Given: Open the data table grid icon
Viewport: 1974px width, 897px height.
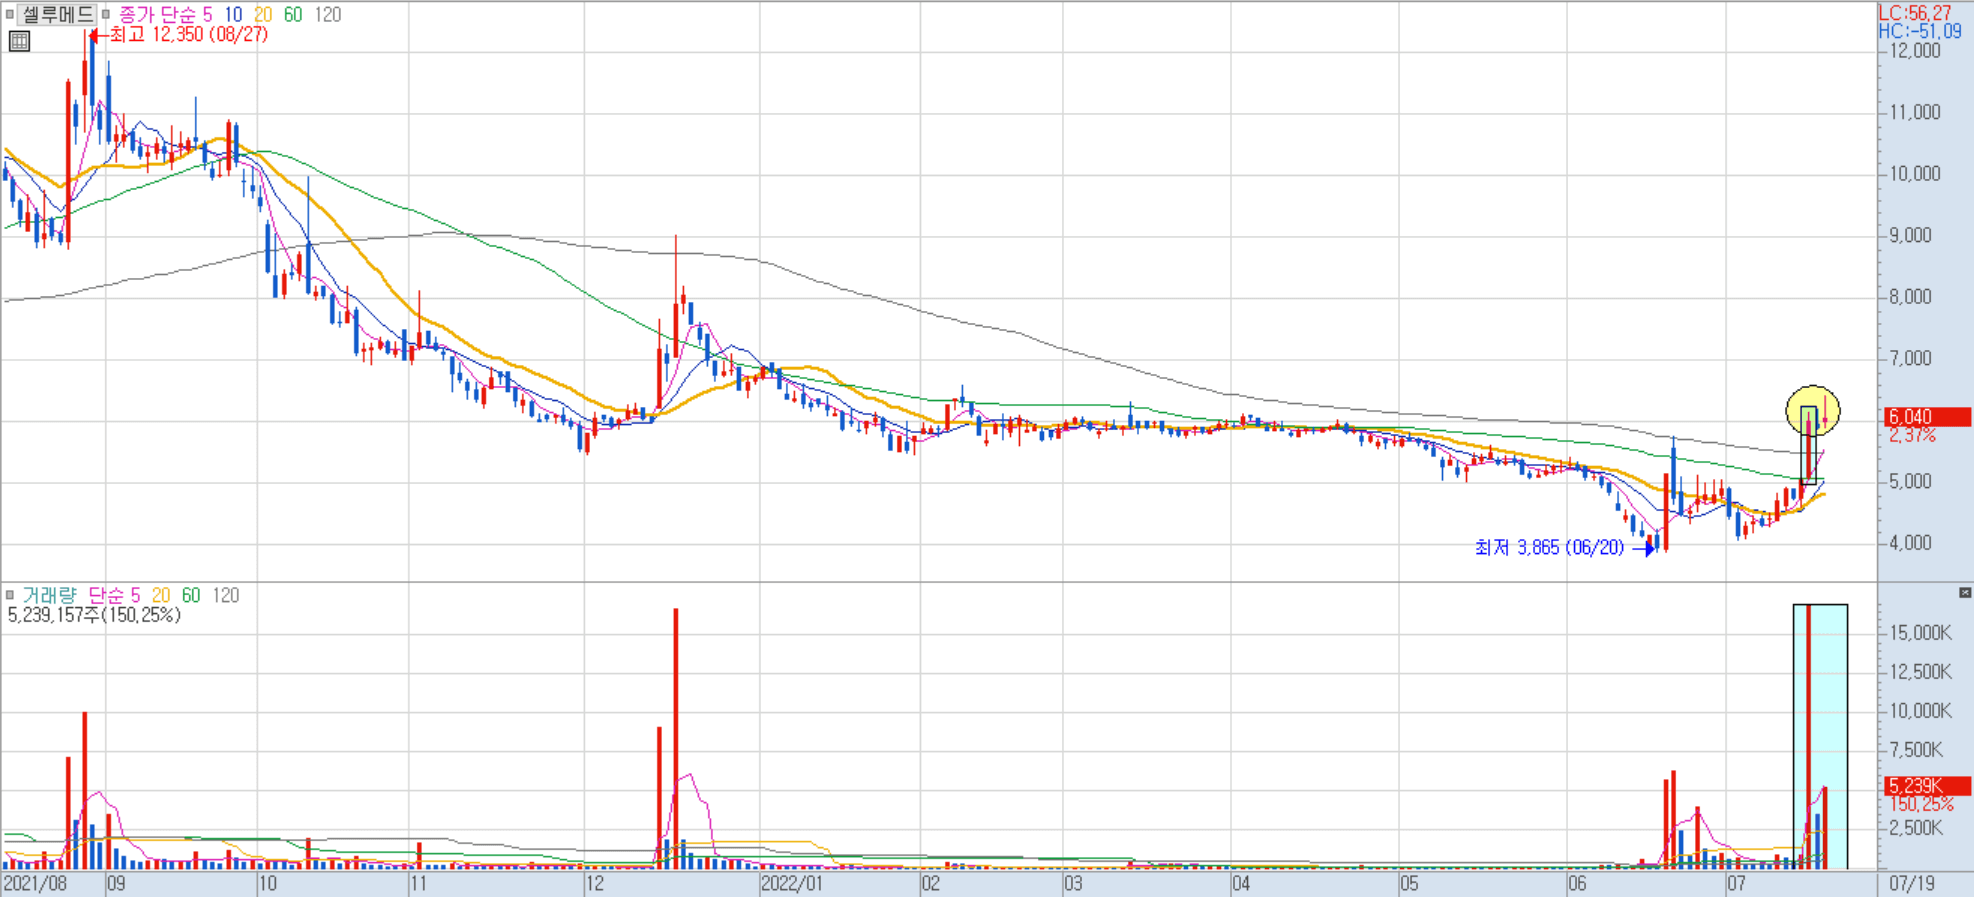Looking at the screenshot, I should click(19, 41).
